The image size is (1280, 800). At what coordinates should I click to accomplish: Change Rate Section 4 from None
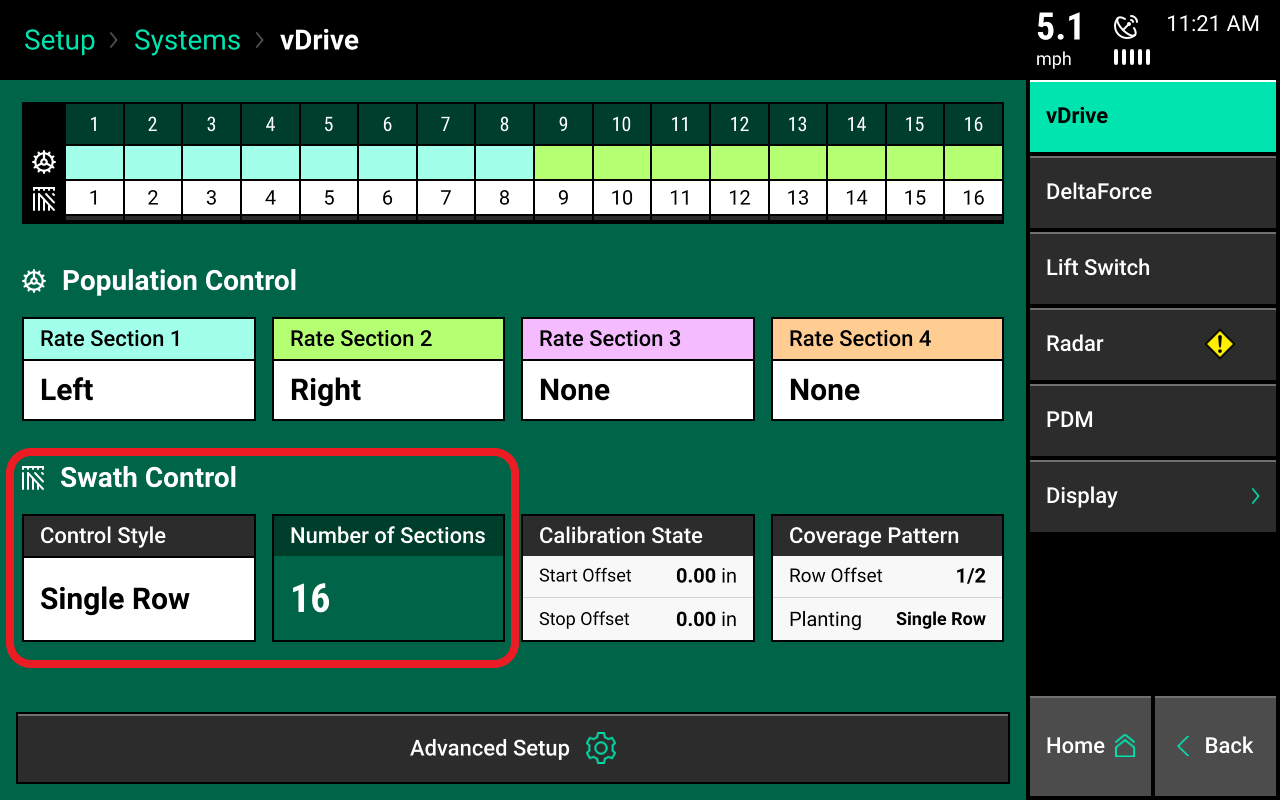(887, 369)
